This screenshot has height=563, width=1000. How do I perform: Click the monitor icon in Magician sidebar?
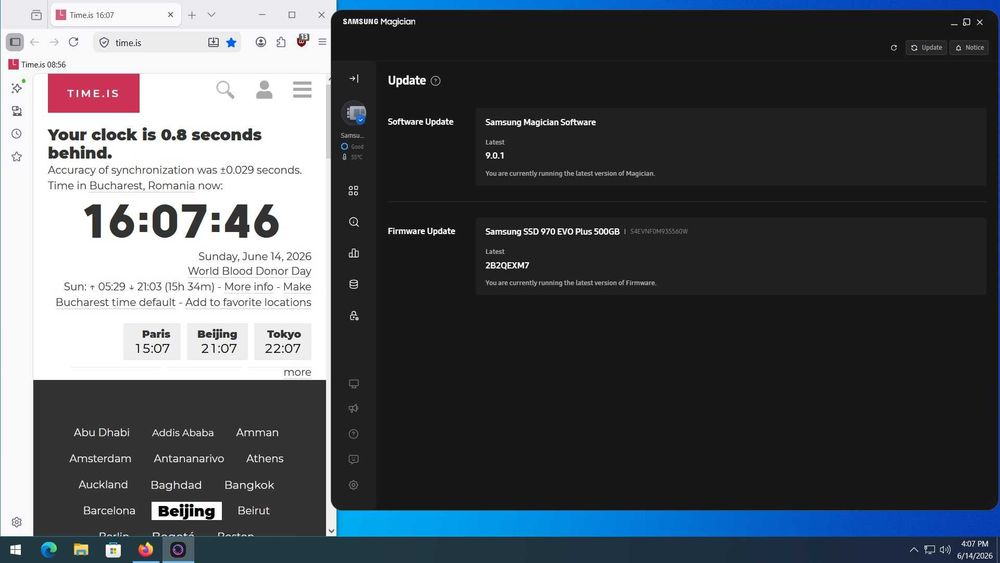(x=353, y=384)
